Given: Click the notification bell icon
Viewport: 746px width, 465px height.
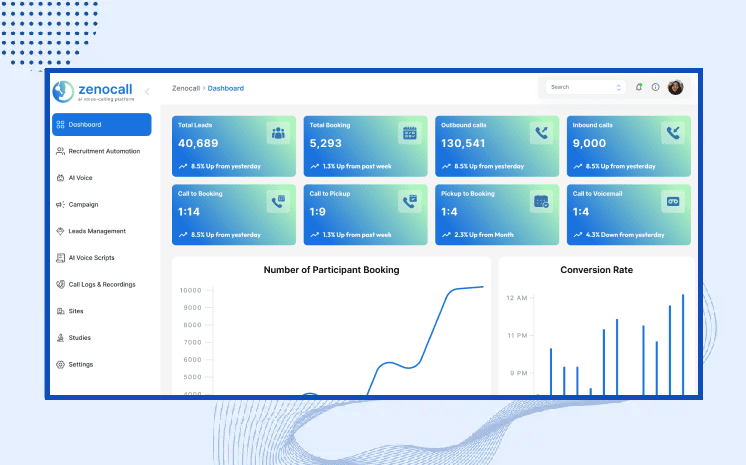Looking at the screenshot, I should [x=639, y=87].
